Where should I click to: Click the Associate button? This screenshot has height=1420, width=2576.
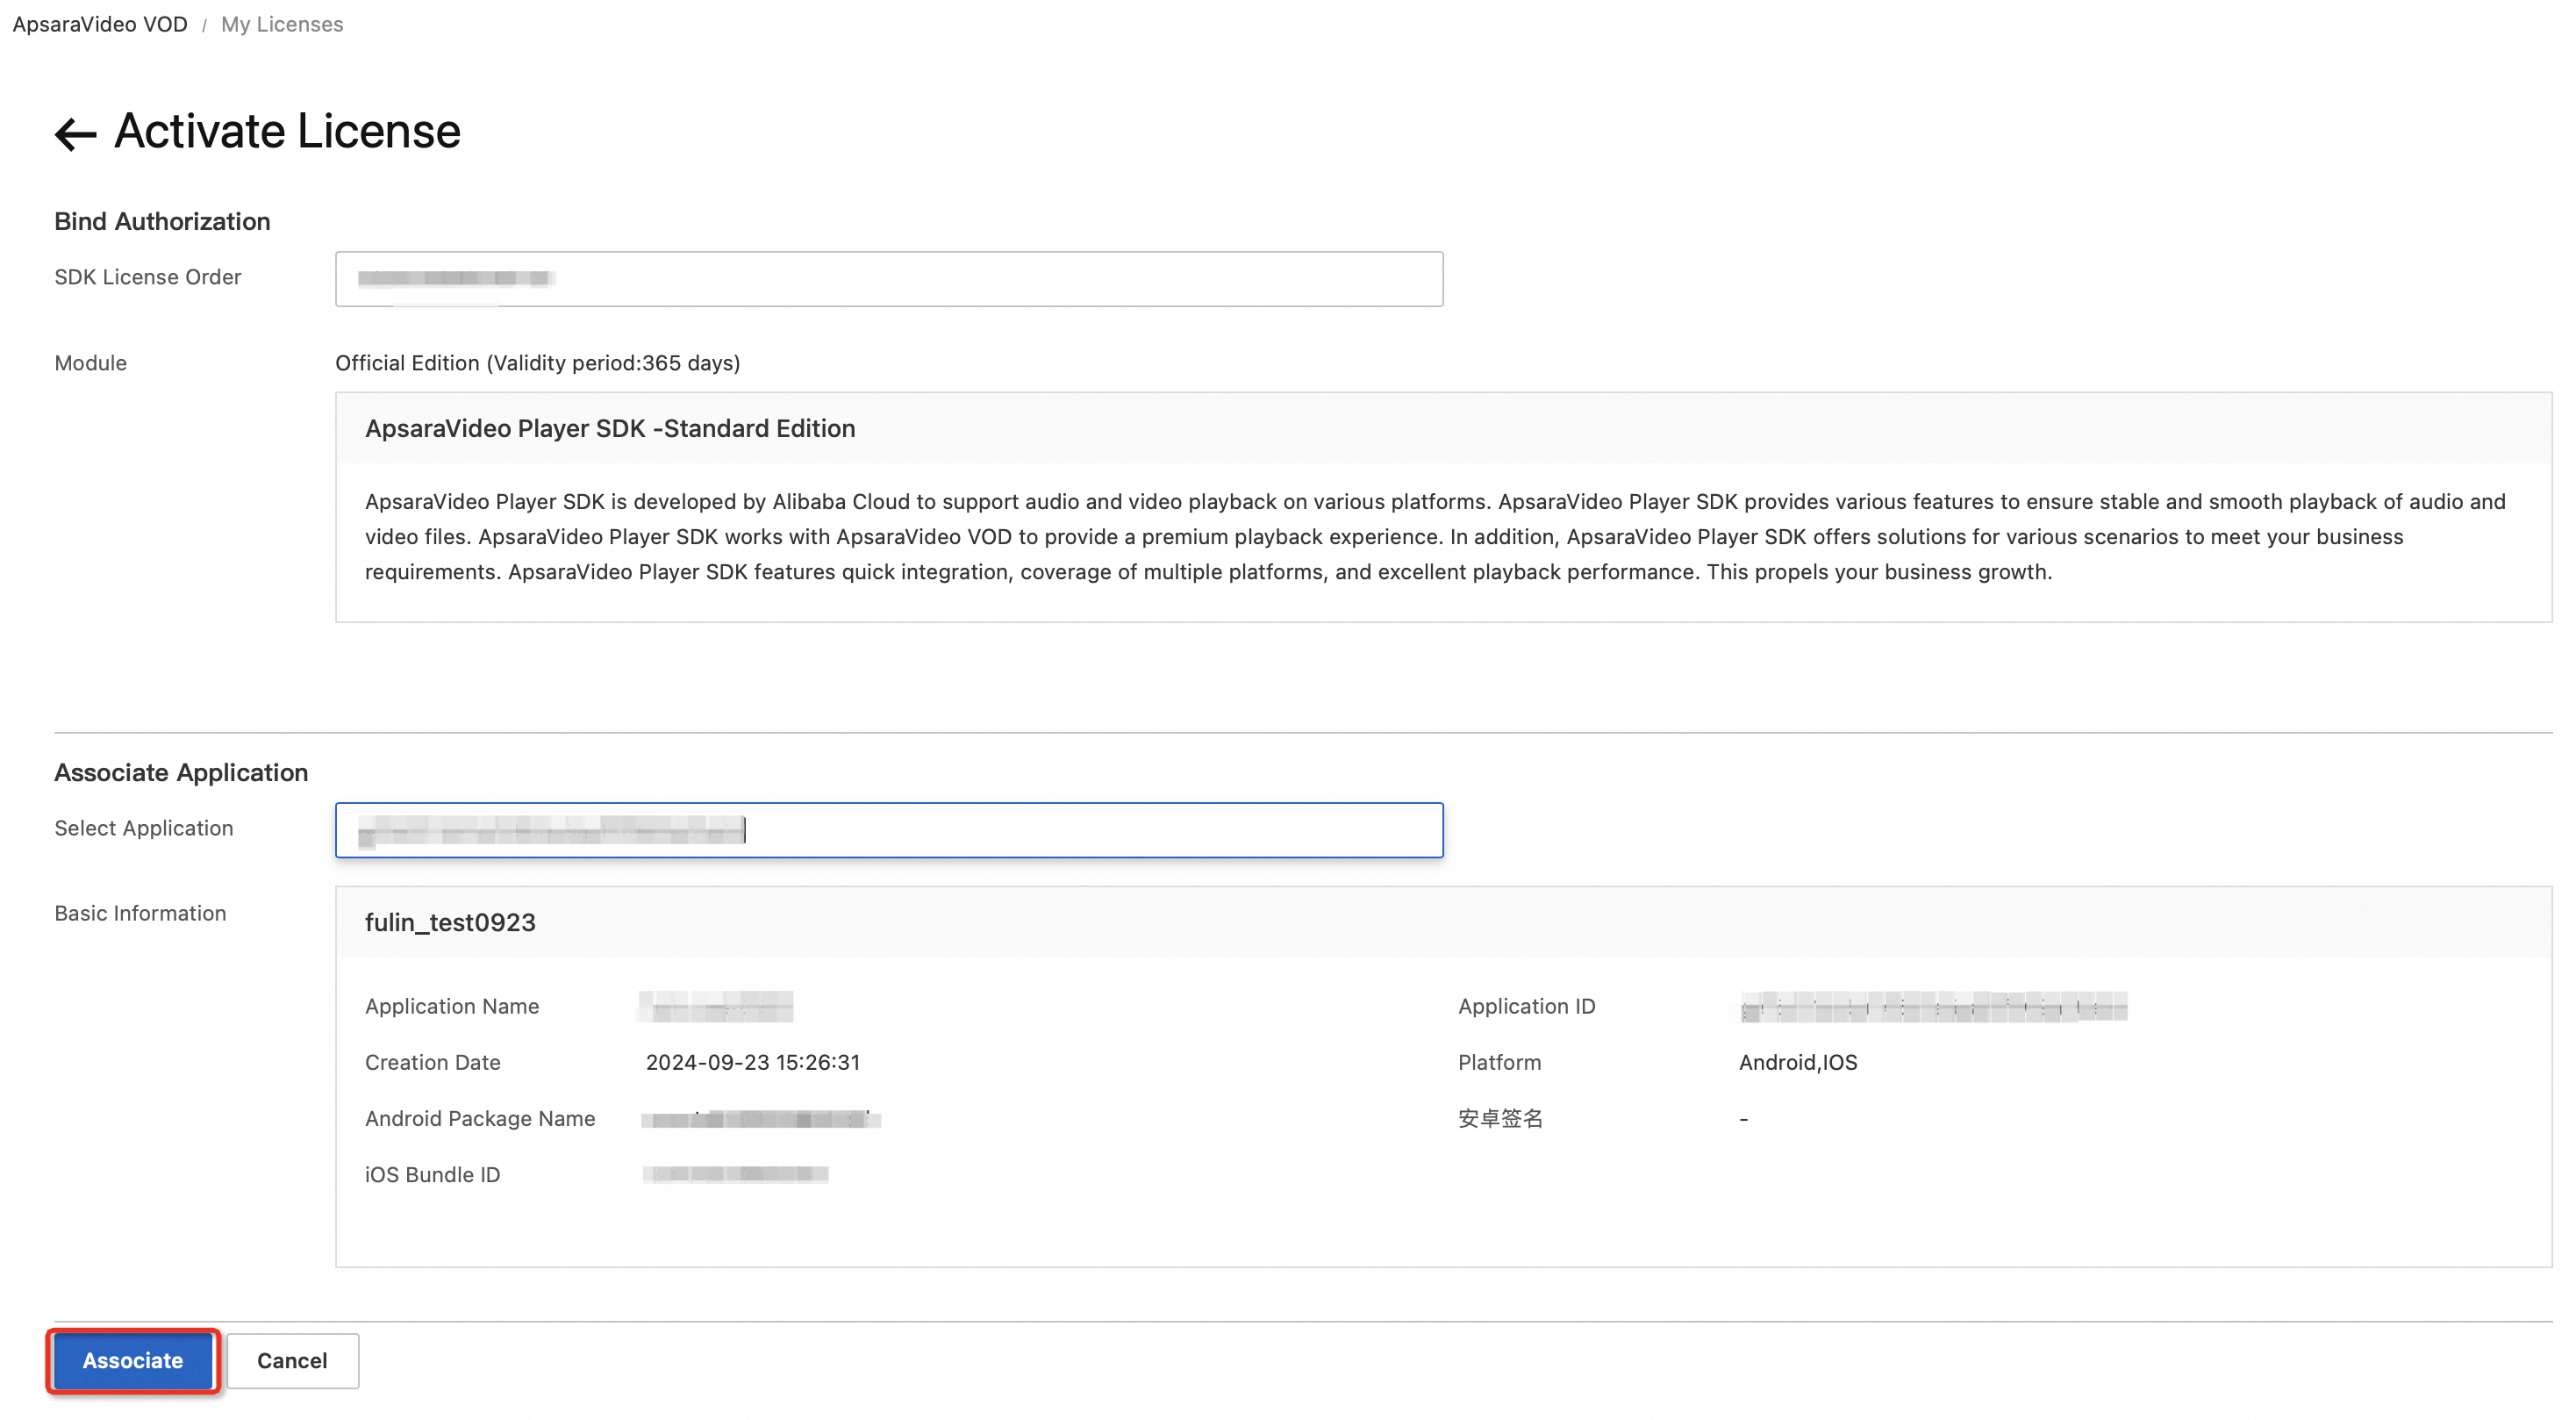coord(133,1361)
